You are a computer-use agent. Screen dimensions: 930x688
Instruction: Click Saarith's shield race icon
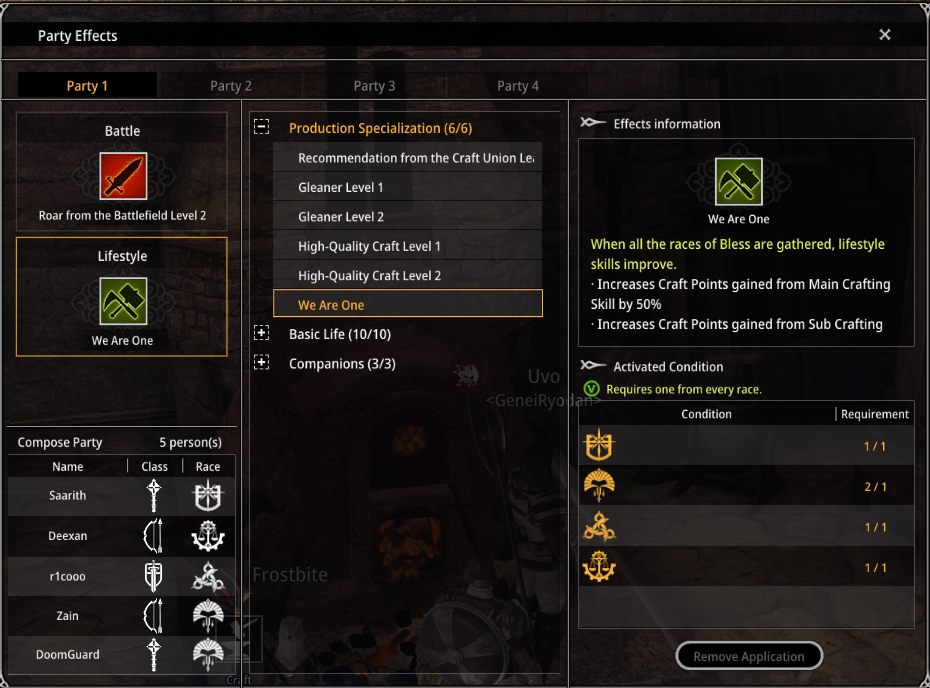click(x=208, y=496)
